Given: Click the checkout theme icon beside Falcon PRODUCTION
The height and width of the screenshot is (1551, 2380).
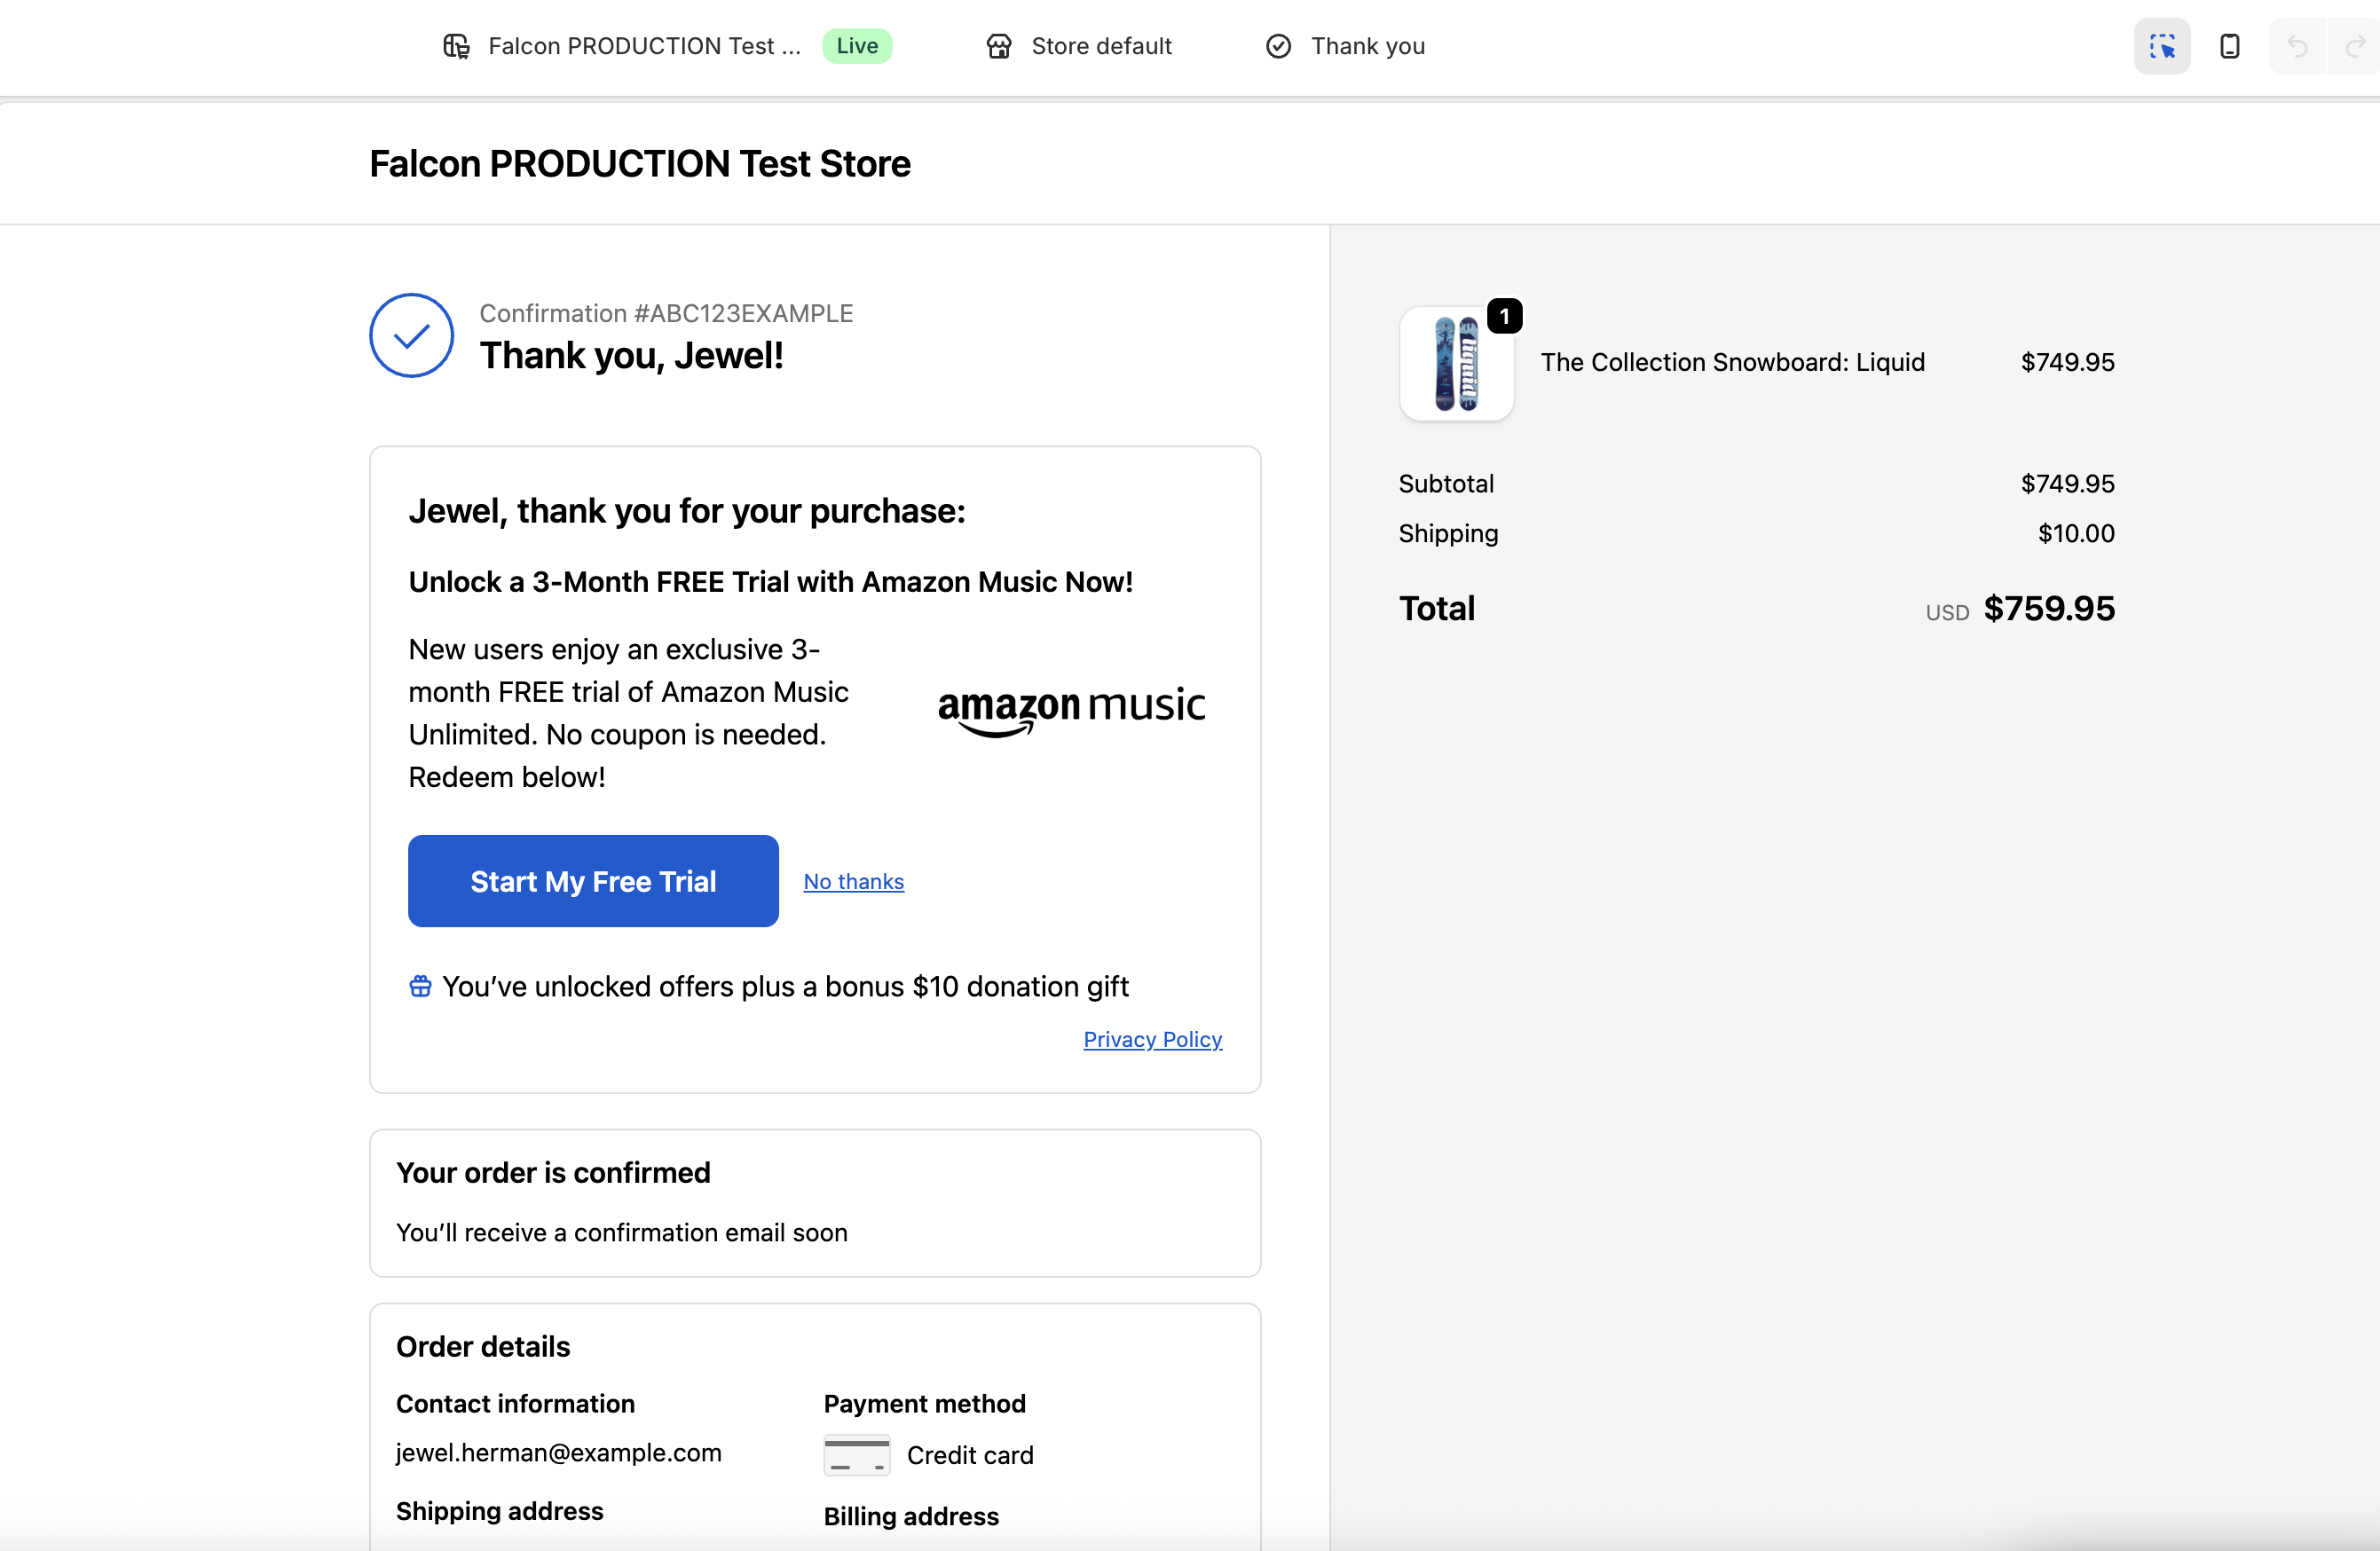Looking at the screenshot, I should coord(456,46).
